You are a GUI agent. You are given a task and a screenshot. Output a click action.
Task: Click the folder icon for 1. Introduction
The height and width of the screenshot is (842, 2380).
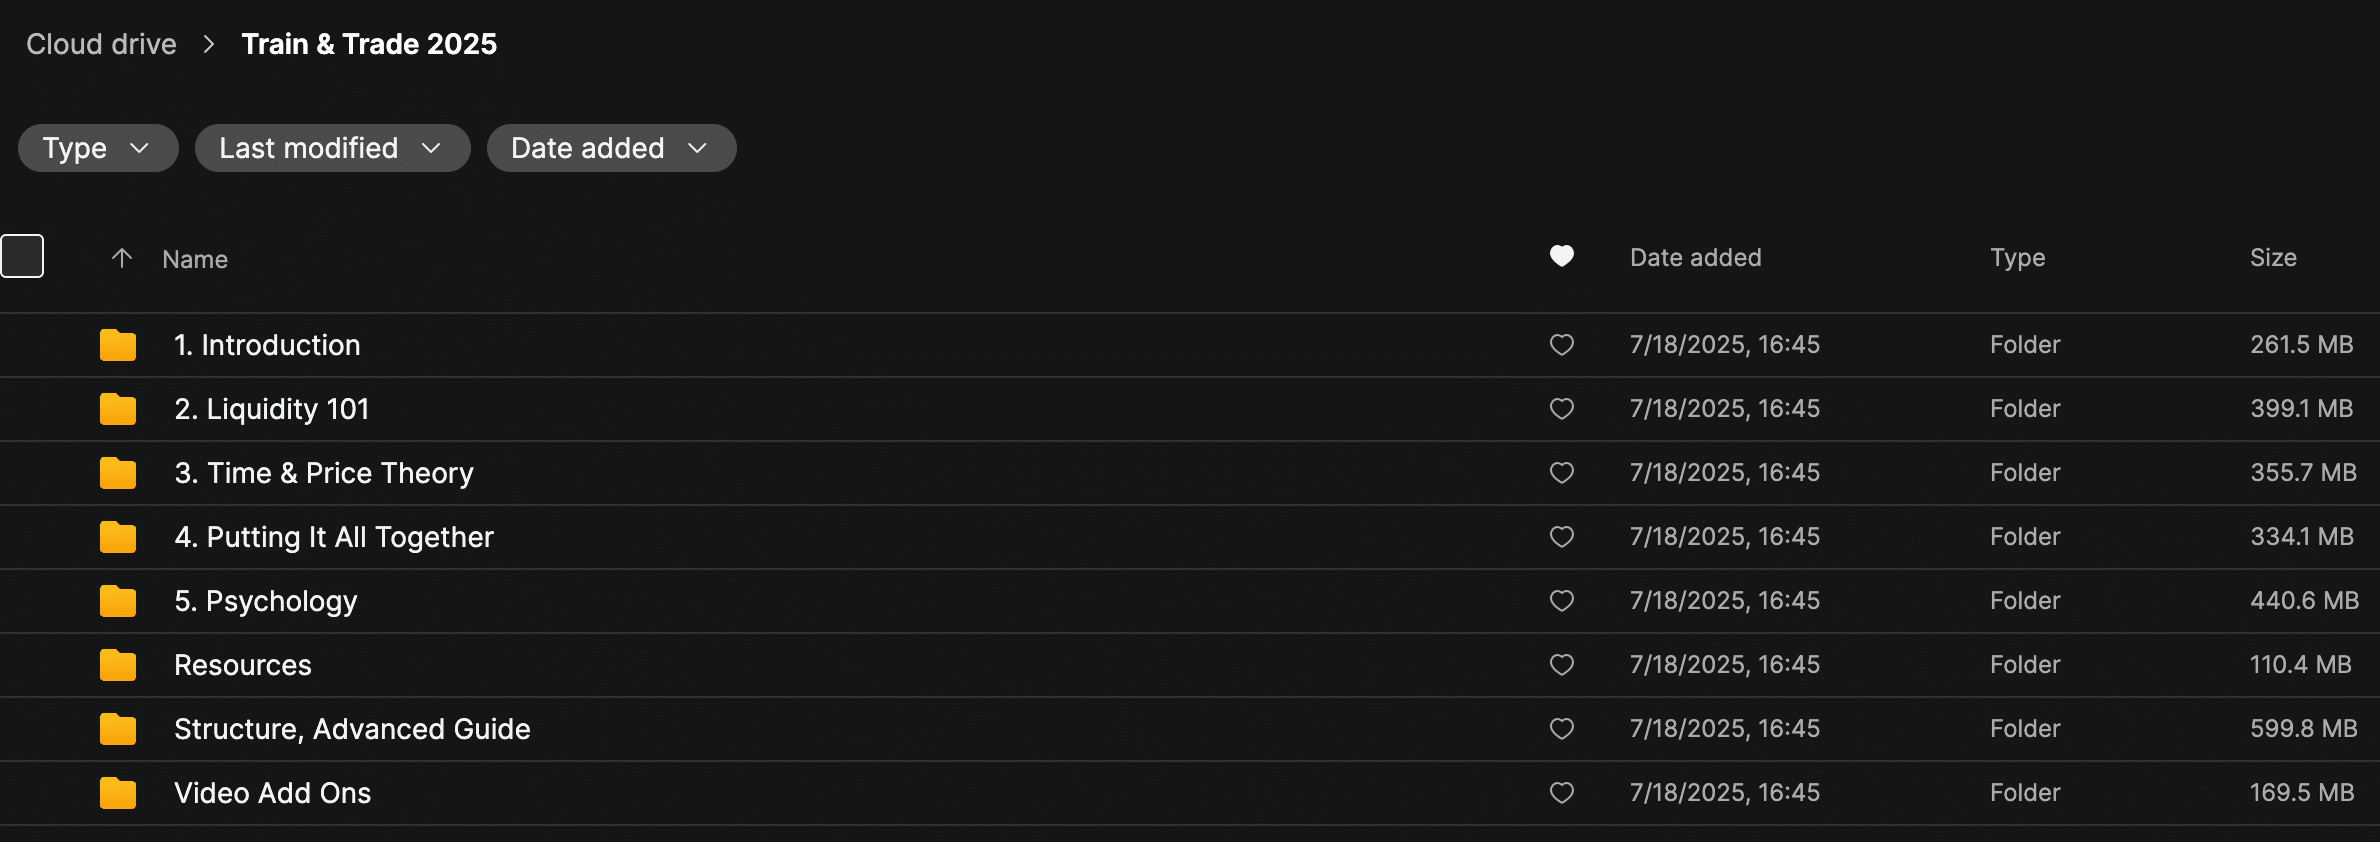click(x=118, y=345)
